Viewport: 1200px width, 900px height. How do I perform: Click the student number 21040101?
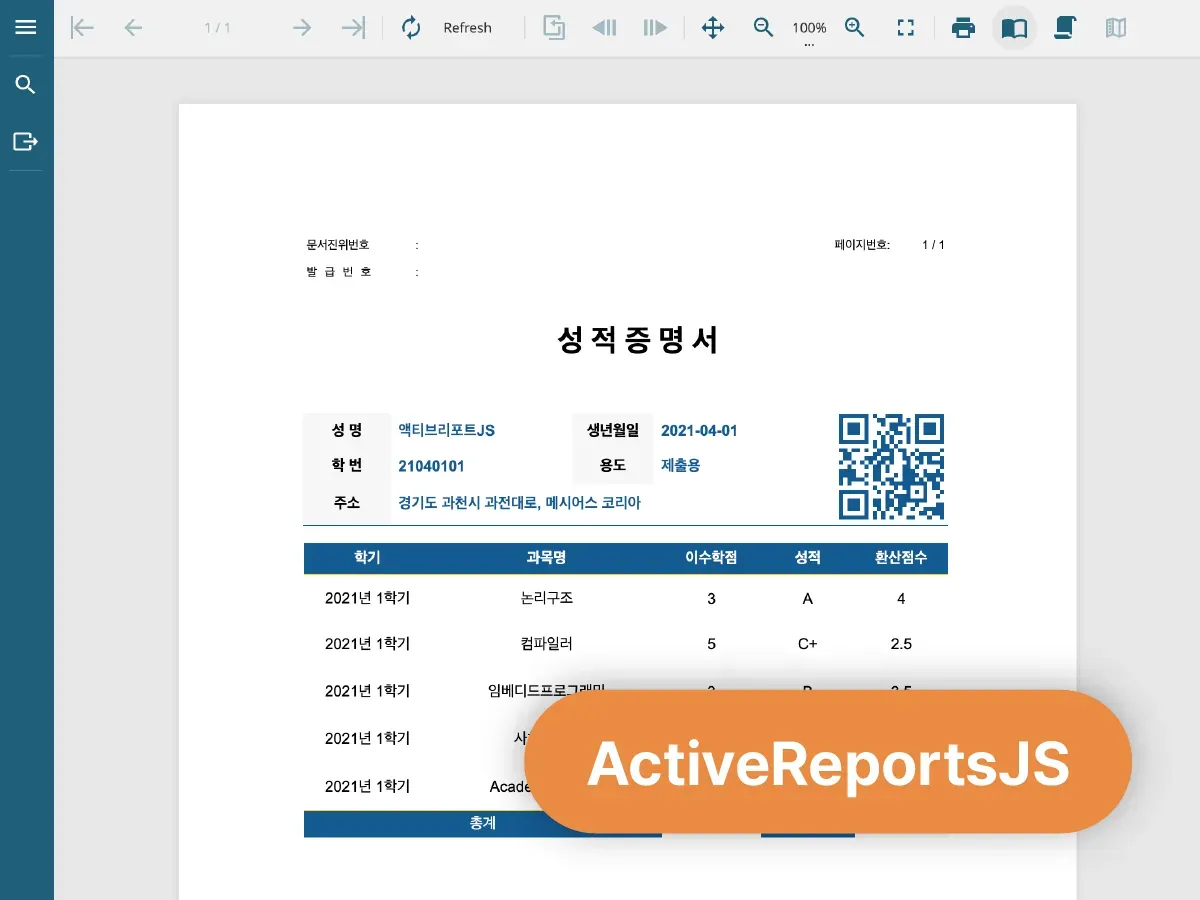(x=431, y=466)
